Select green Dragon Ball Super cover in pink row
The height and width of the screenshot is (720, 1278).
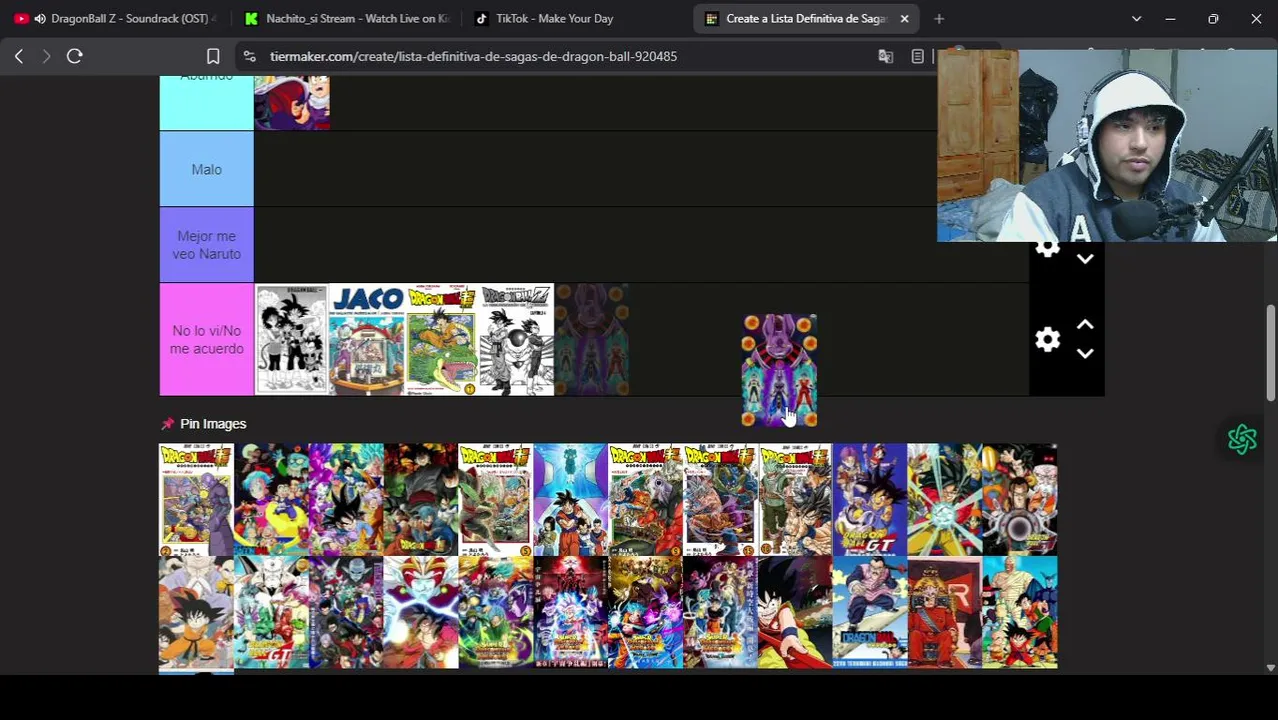tap(442, 340)
